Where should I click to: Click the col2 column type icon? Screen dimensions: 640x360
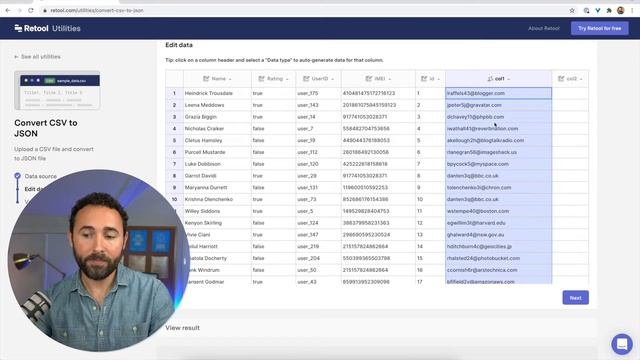pos(561,78)
